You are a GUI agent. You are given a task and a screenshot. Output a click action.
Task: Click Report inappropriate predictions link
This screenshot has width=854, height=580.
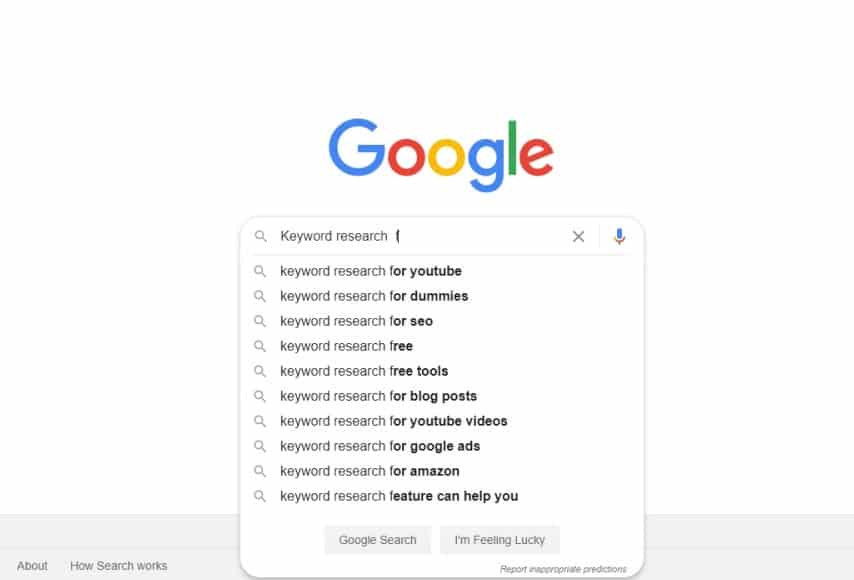coord(563,569)
